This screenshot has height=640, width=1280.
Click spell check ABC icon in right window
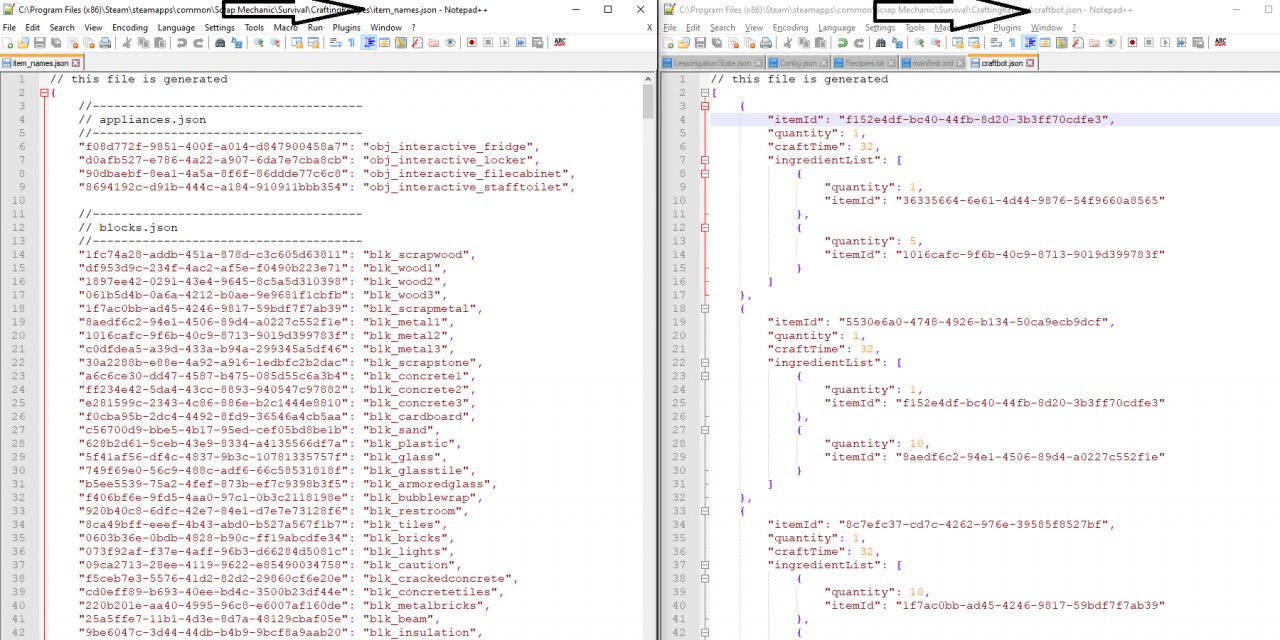1220,43
